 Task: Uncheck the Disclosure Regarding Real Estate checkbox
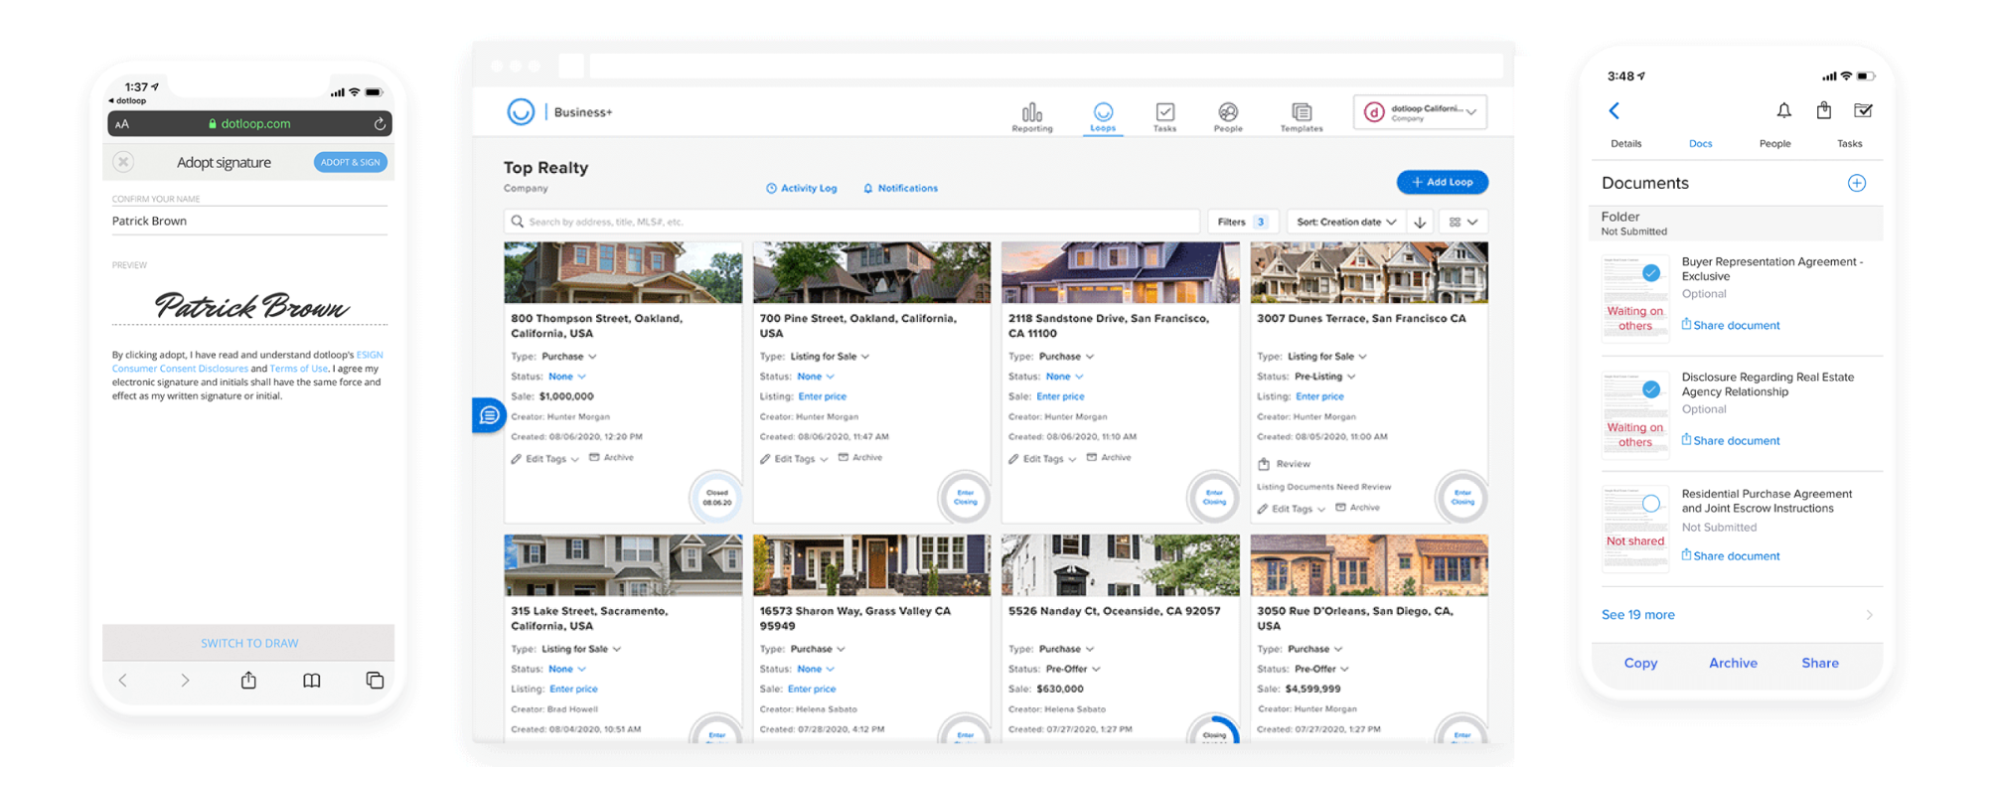(x=1651, y=389)
